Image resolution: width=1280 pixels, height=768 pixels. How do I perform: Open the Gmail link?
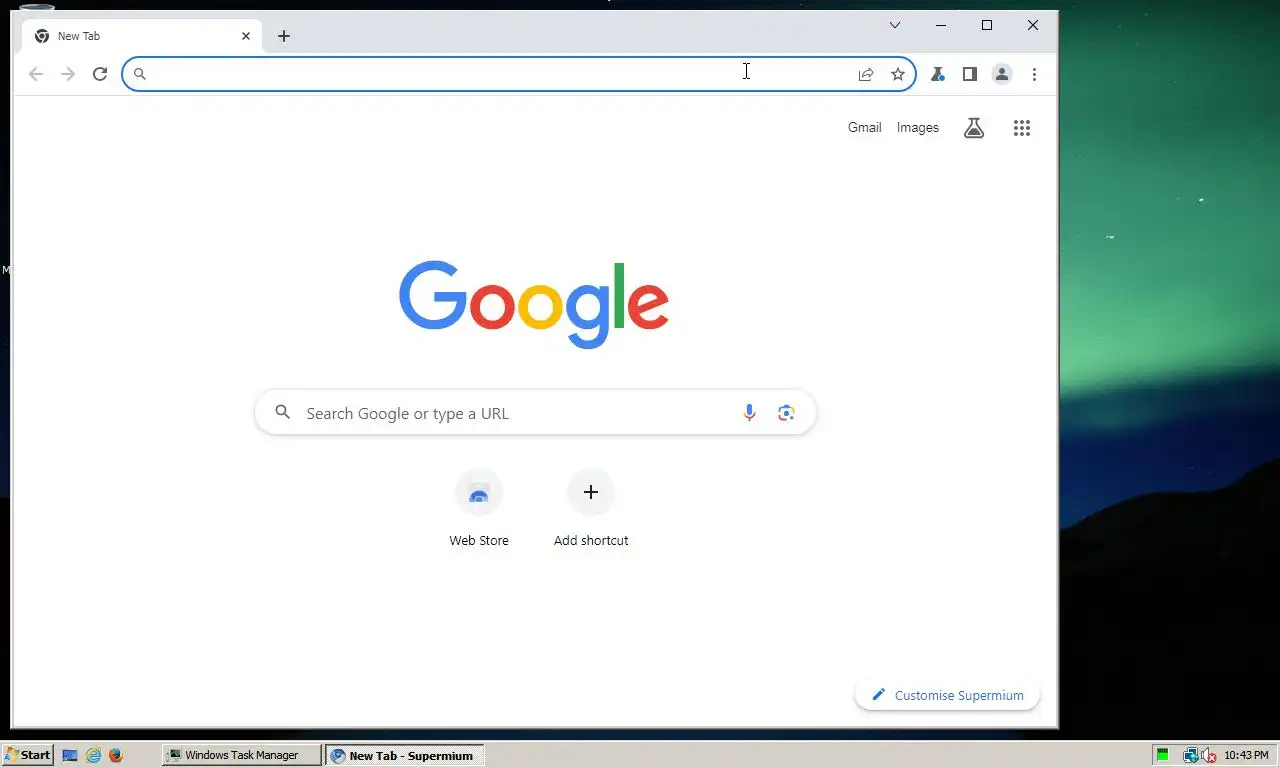pos(864,127)
